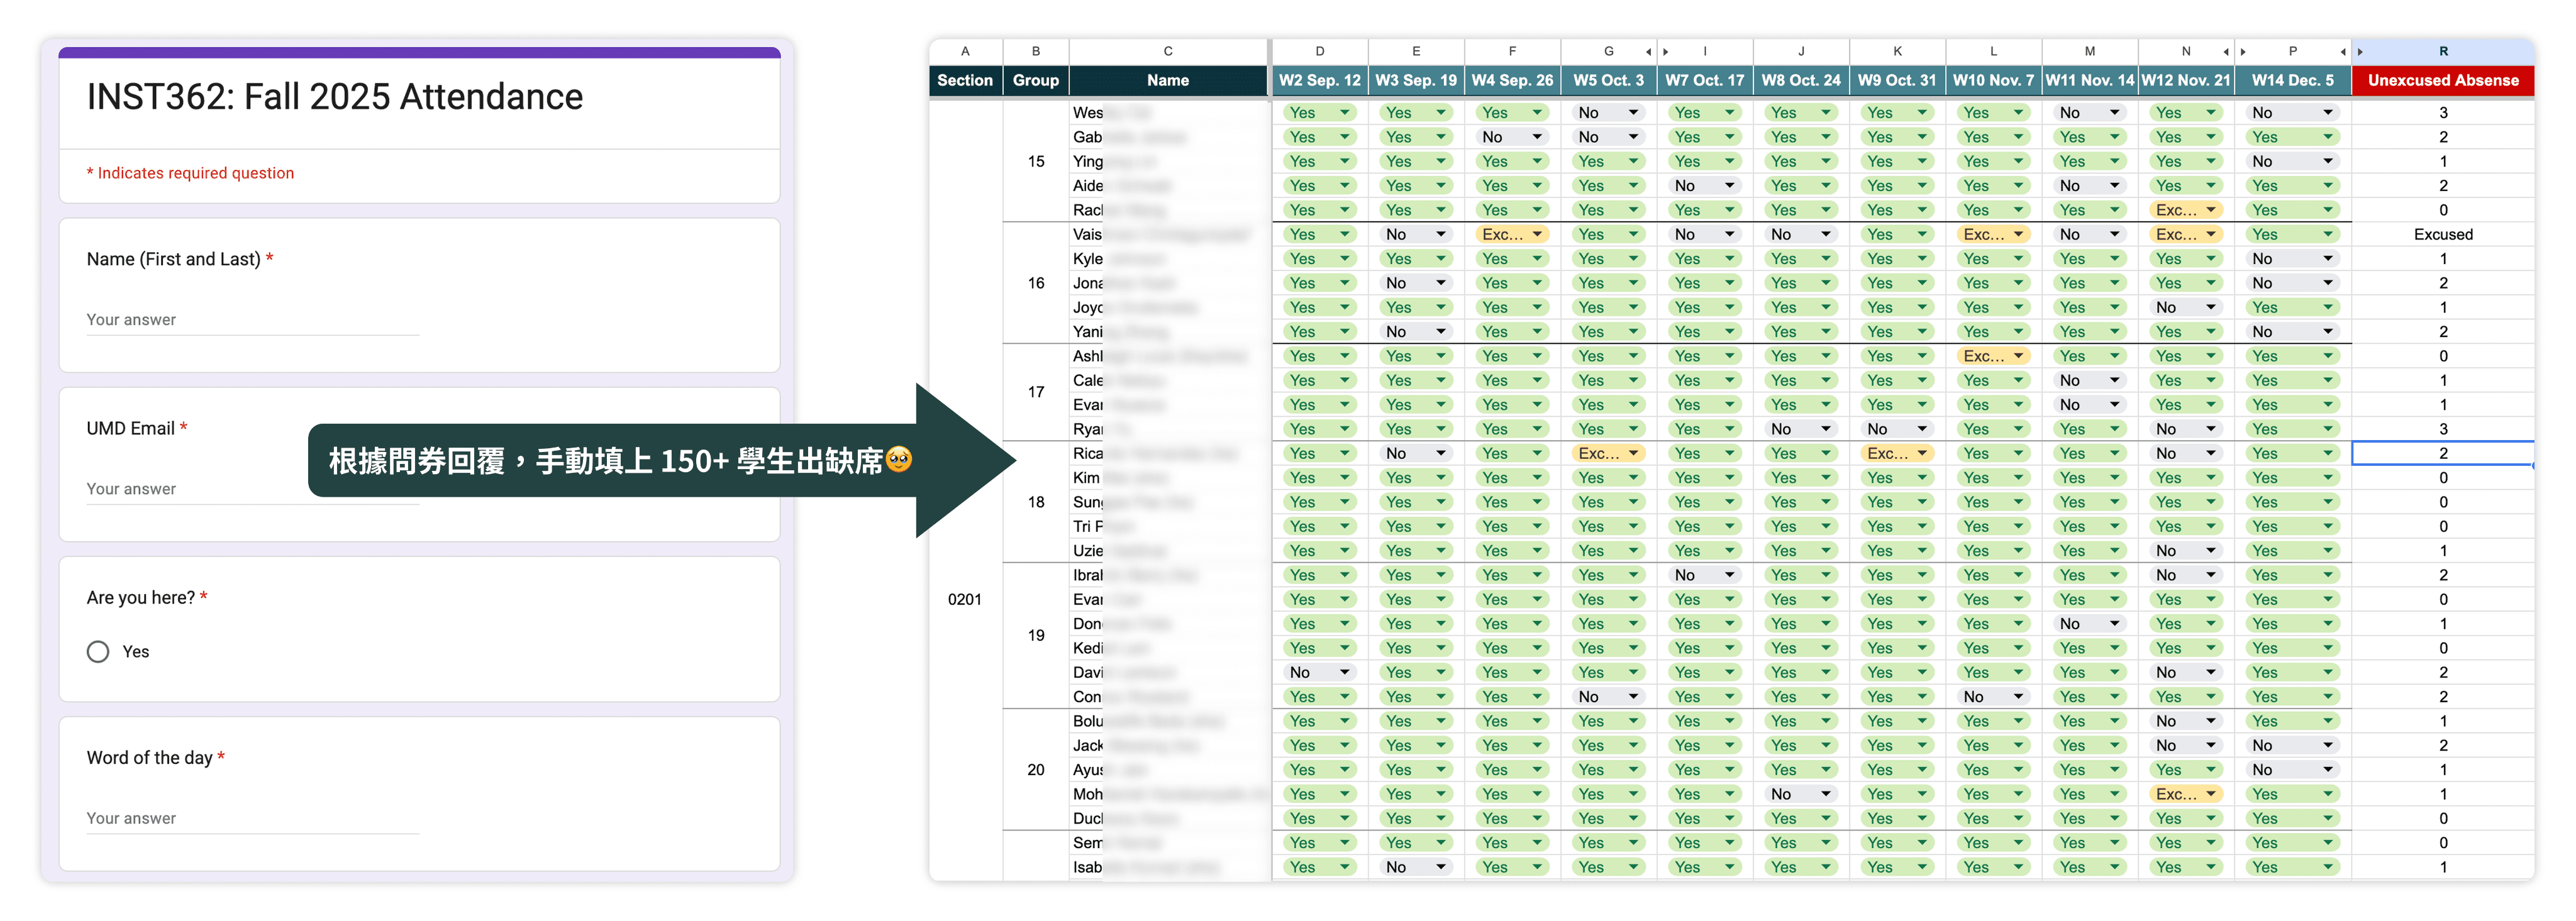Screen dimensions: 2576x921
Task: Select column R header letter
Action: click(2443, 52)
